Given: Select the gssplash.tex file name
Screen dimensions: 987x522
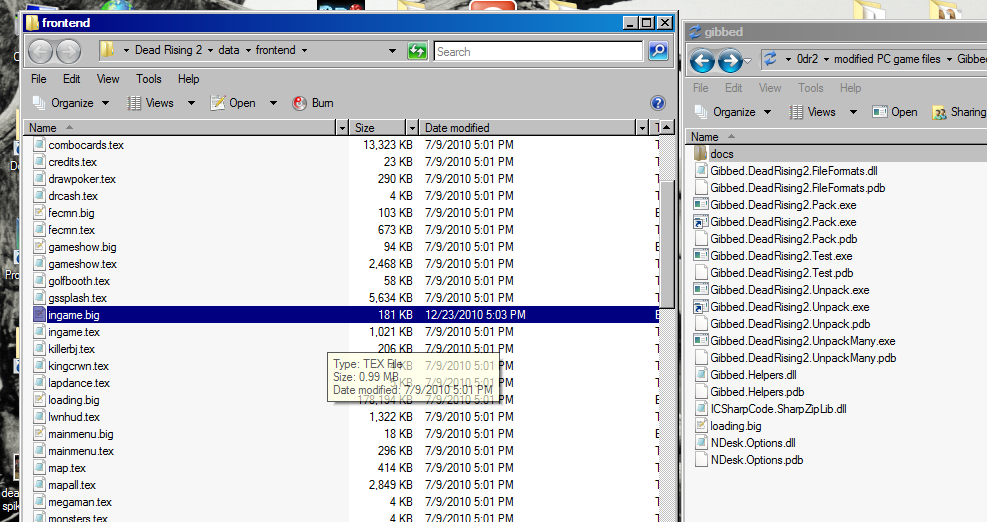Looking at the screenshot, I should tap(77, 298).
